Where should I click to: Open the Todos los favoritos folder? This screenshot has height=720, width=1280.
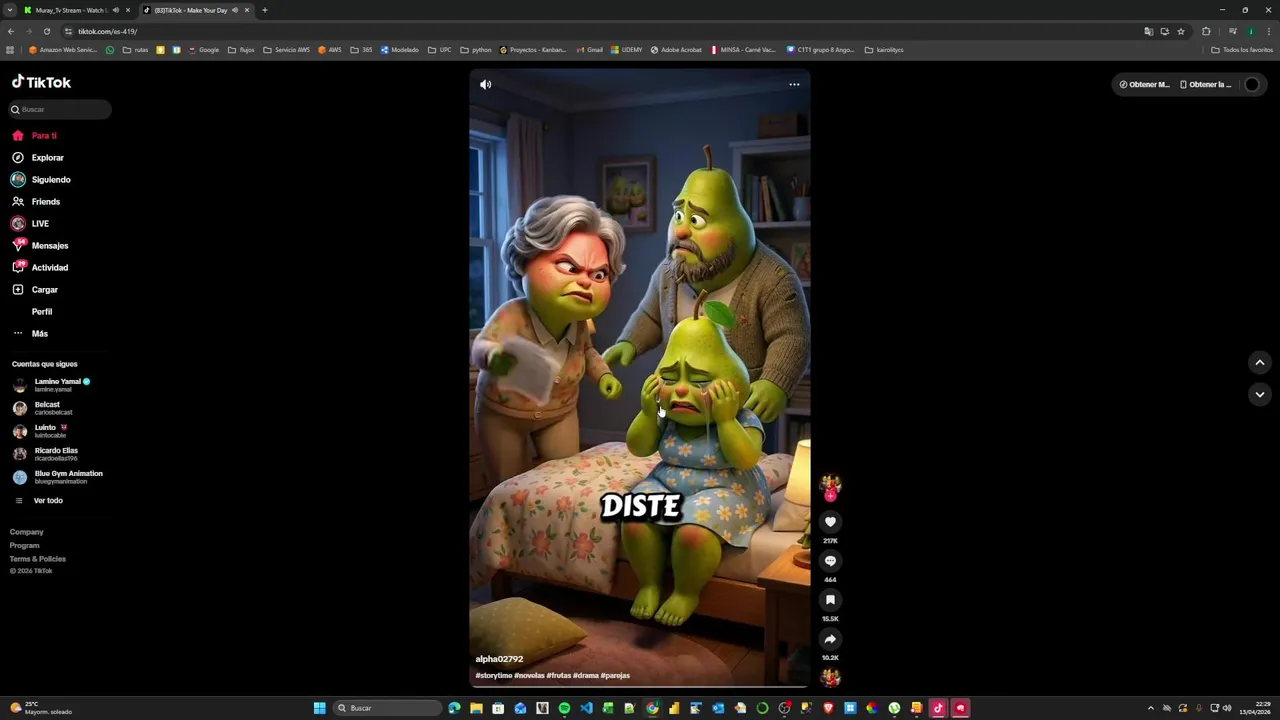click(1242, 50)
